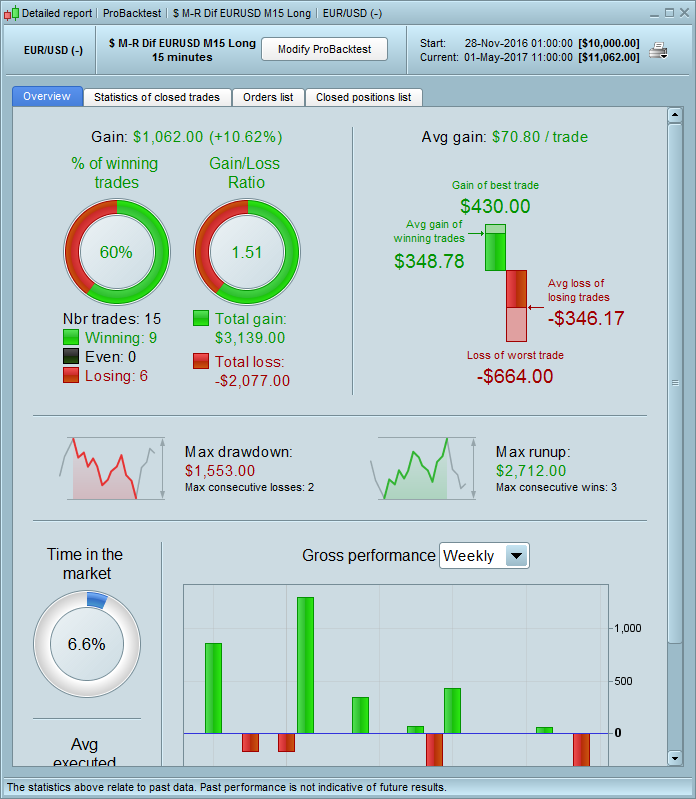This screenshot has width=696, height=799.
Task: Click Total loss -$2,077.00 value
Action: [x=252, y=380]
